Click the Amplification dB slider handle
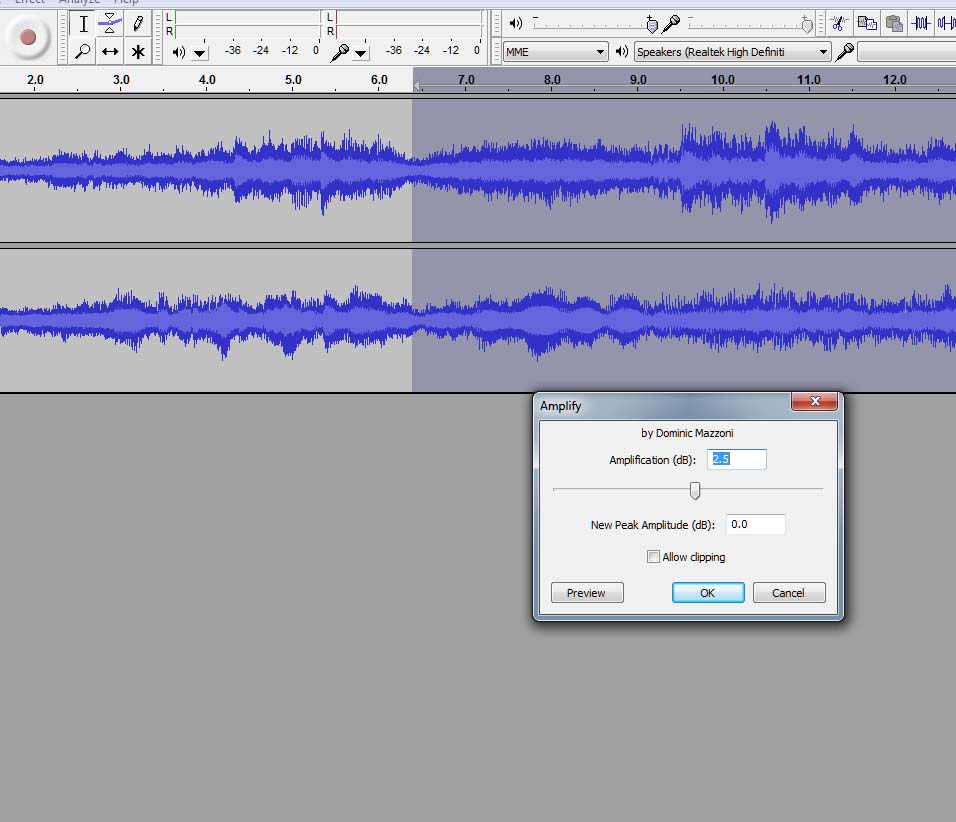This screenshot has height=822, width=956. click(695, 490)
